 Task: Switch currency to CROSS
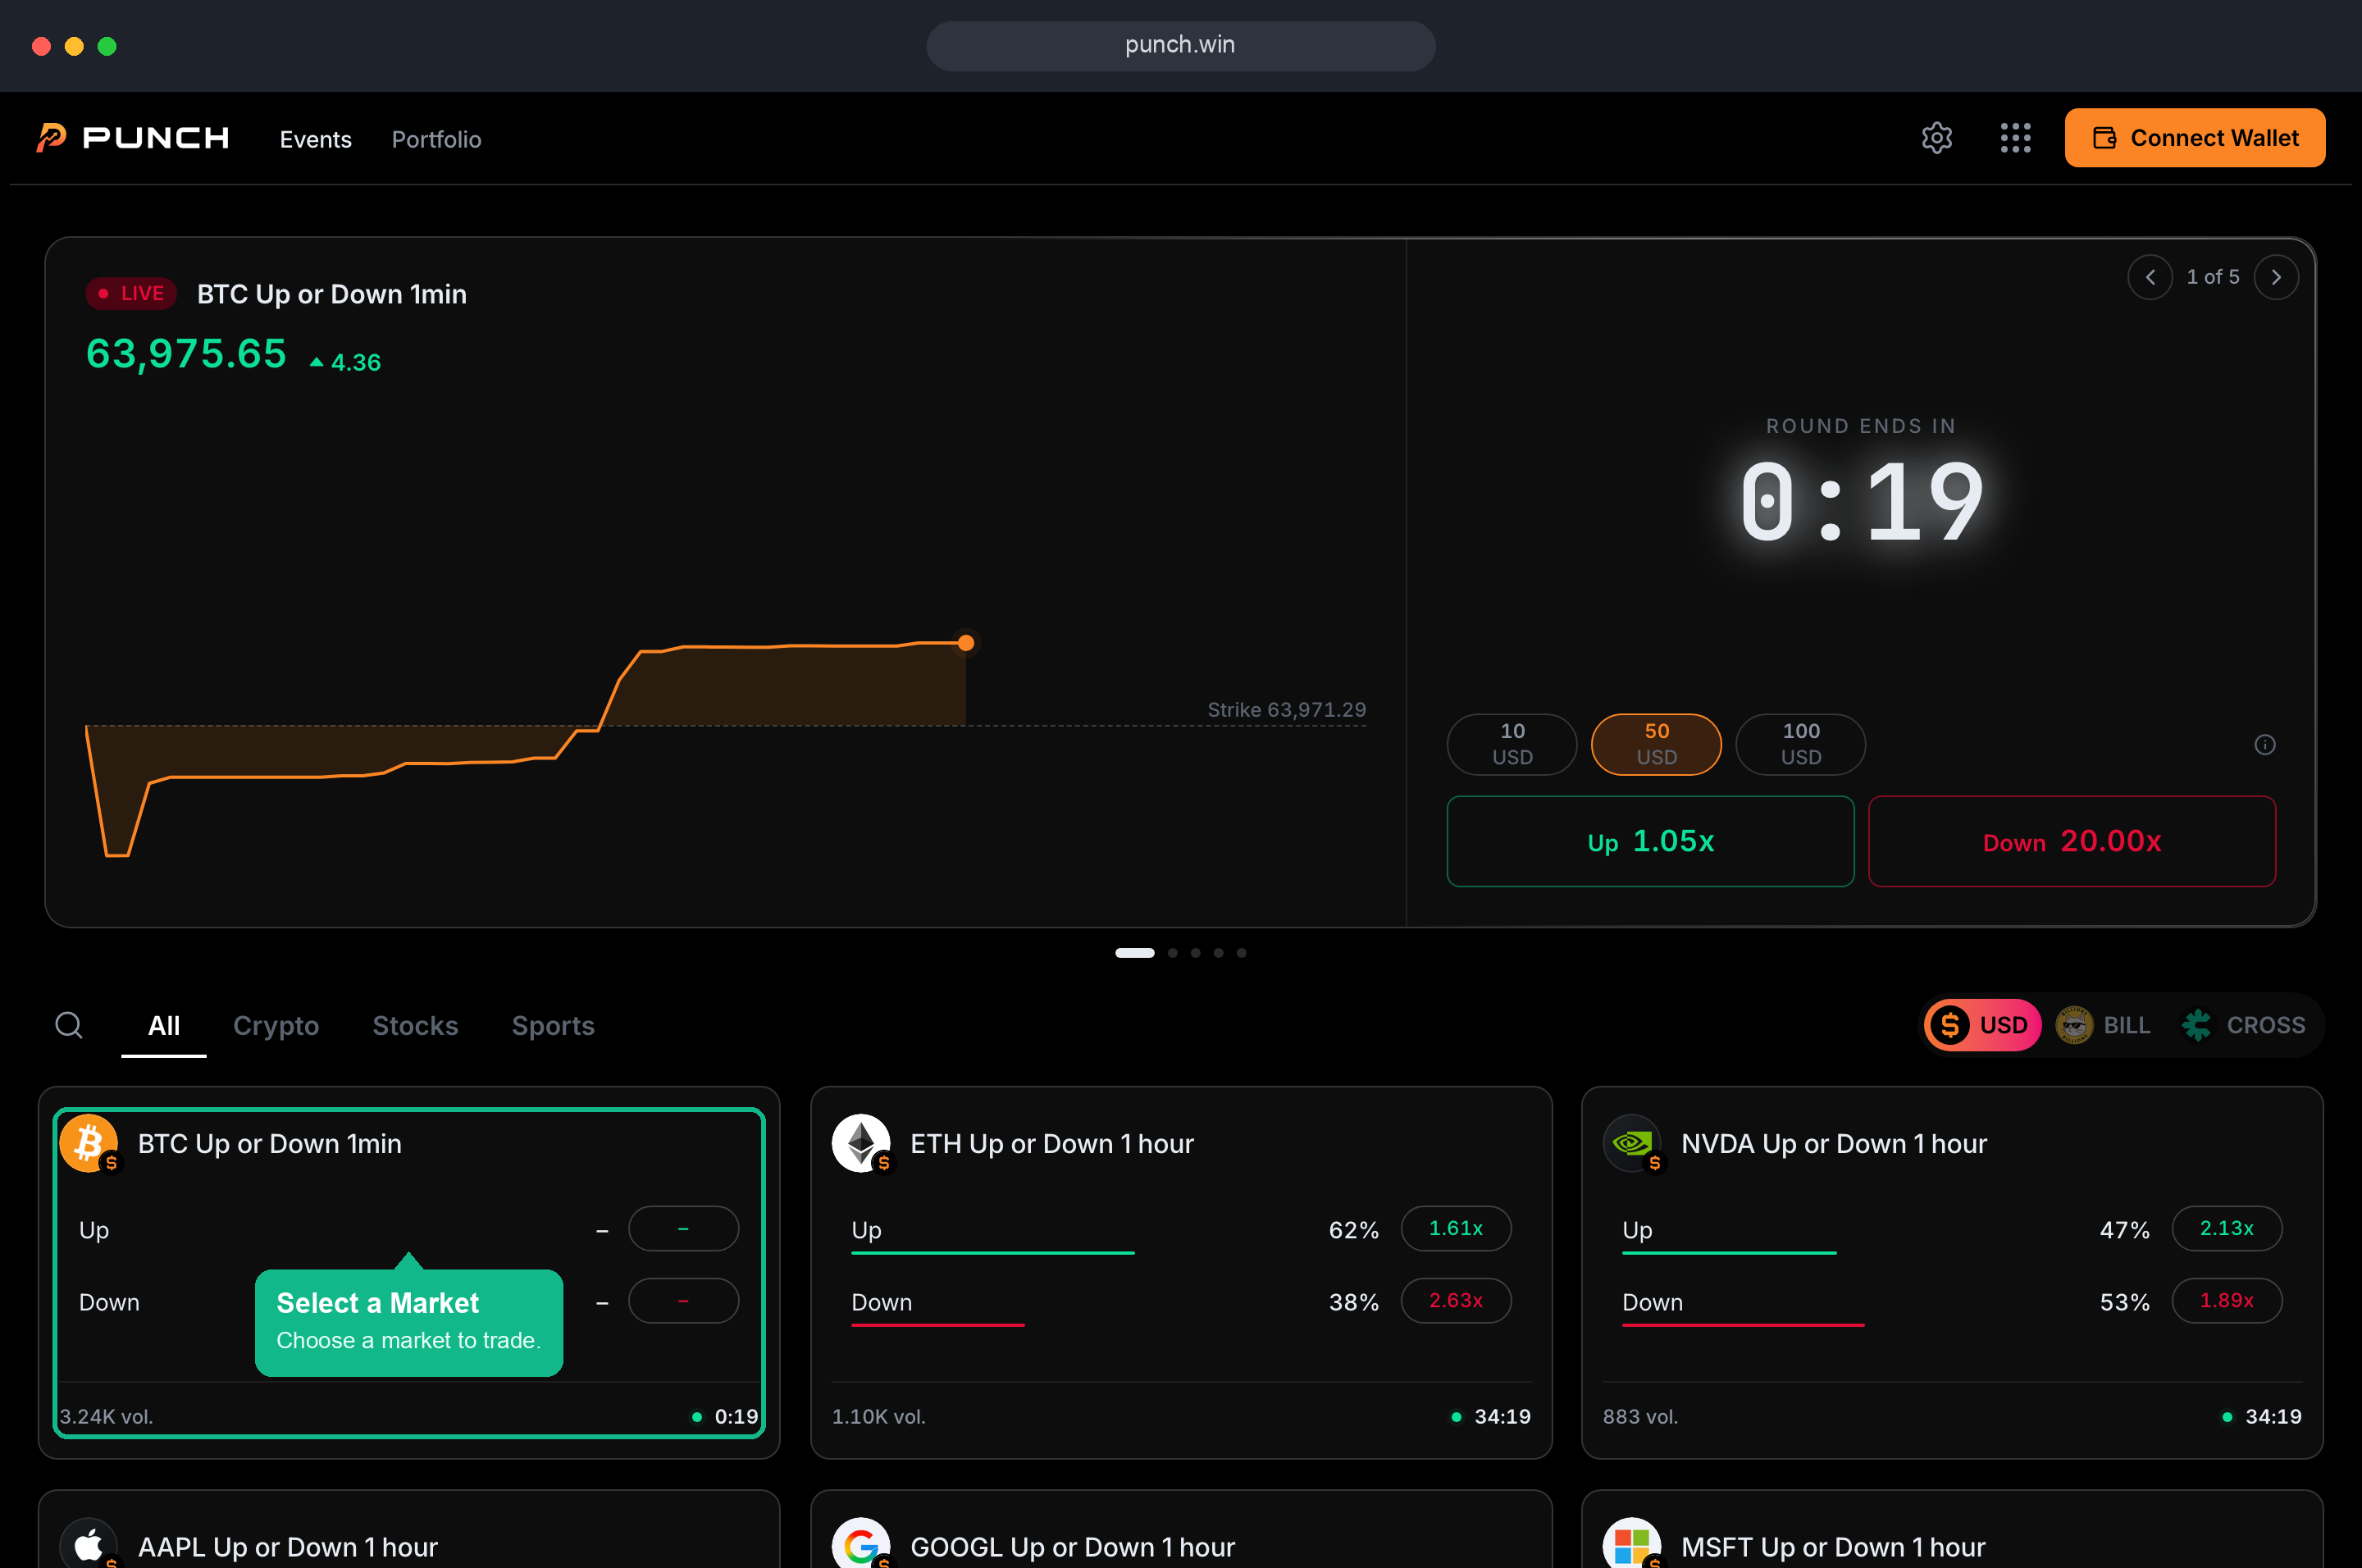pos(2243,1025)
